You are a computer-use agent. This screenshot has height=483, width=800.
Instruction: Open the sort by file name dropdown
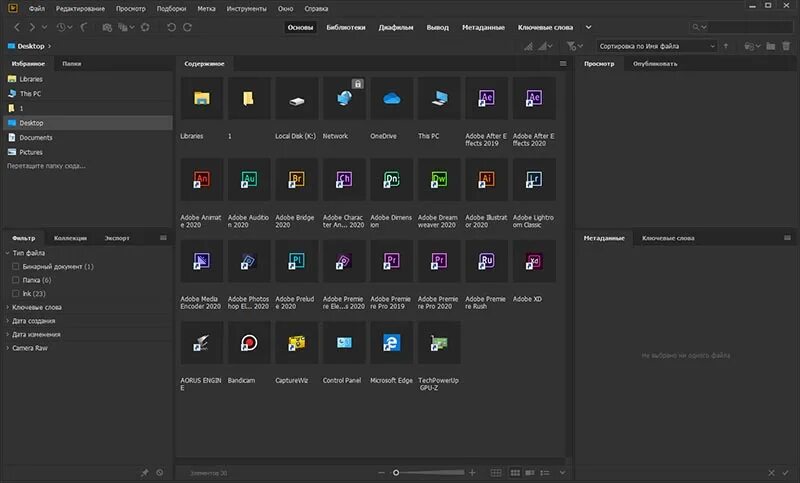(656, 46)
